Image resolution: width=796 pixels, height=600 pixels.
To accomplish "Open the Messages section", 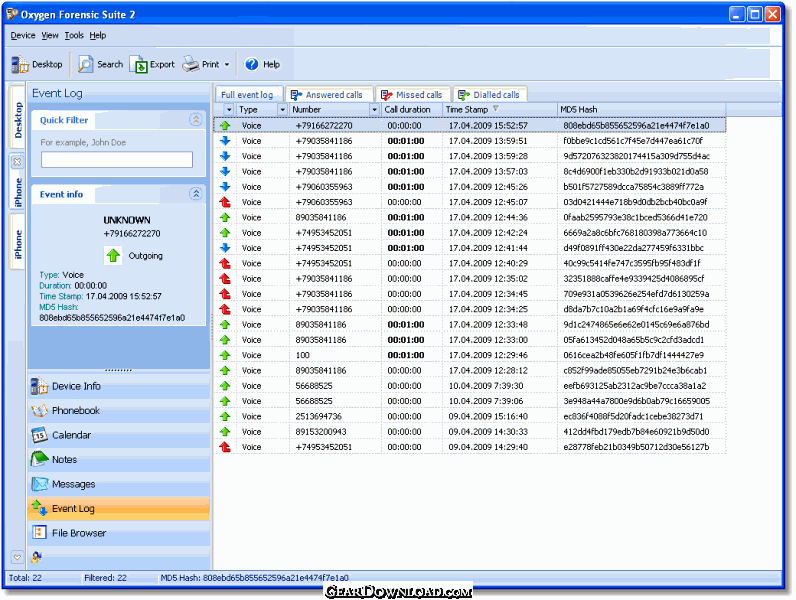I will tap(118, 484).
